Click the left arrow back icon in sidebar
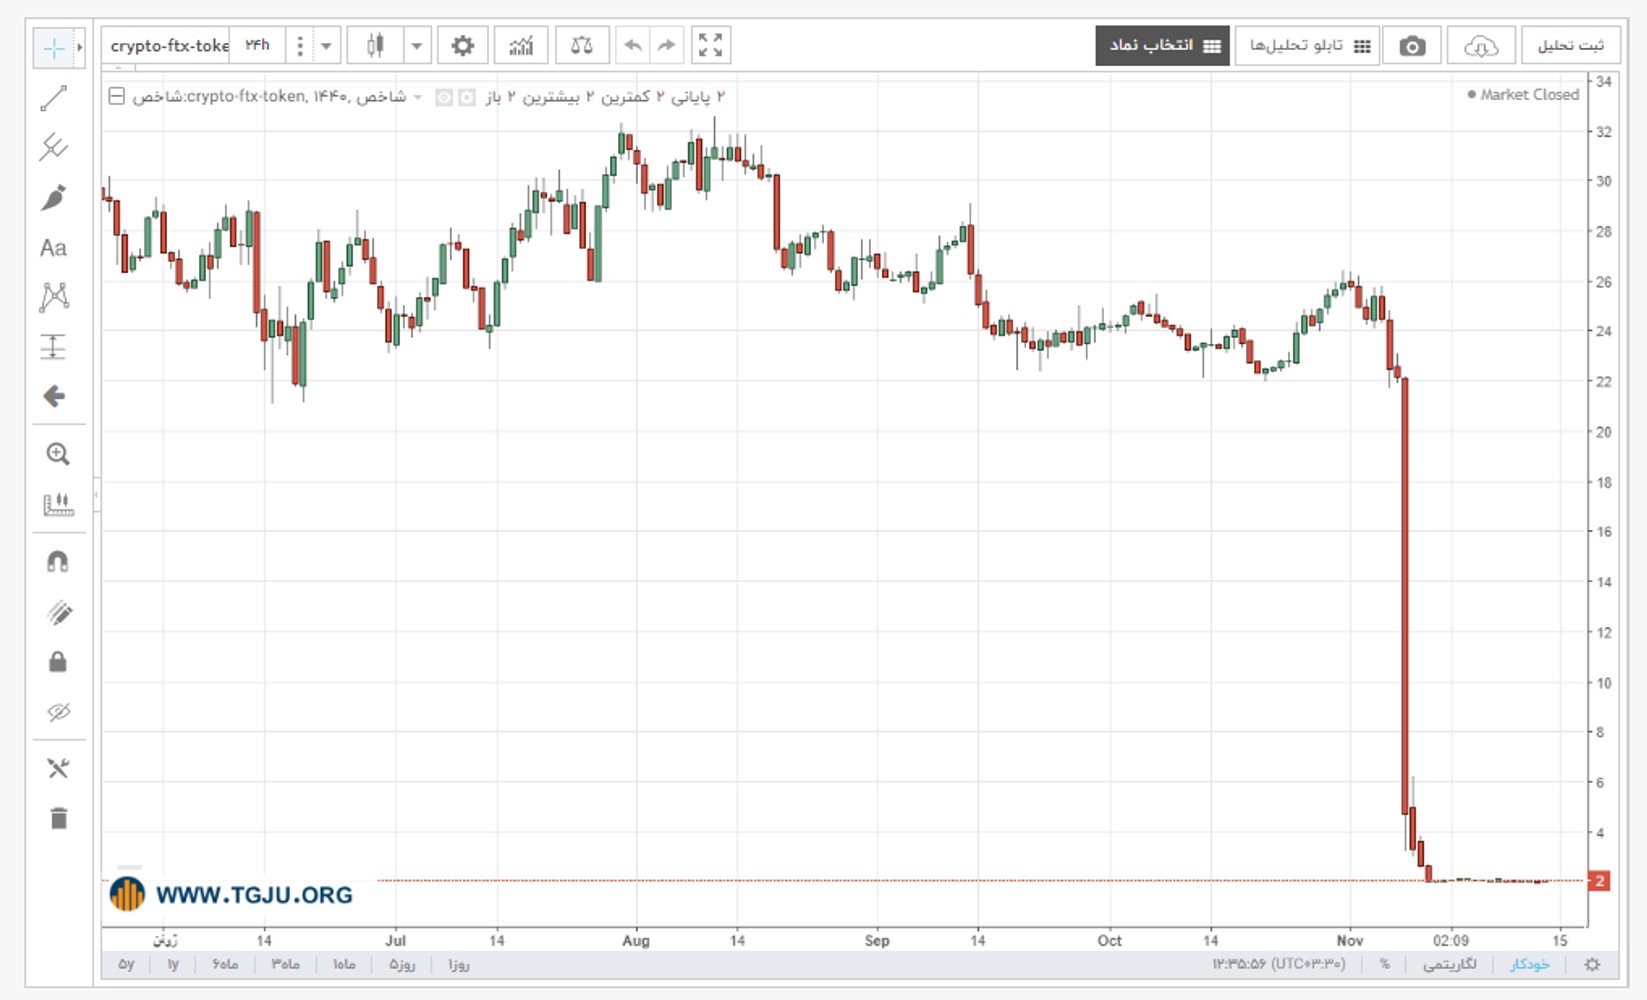Screen dimensions: 1647x1000 click(54, 397)
